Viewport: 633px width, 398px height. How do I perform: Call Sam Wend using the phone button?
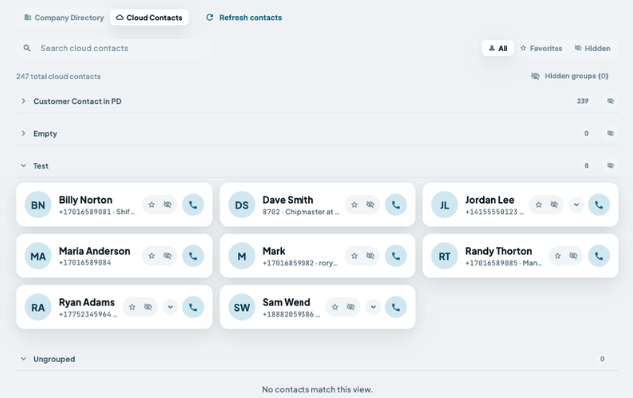click(x=396, y=307)
